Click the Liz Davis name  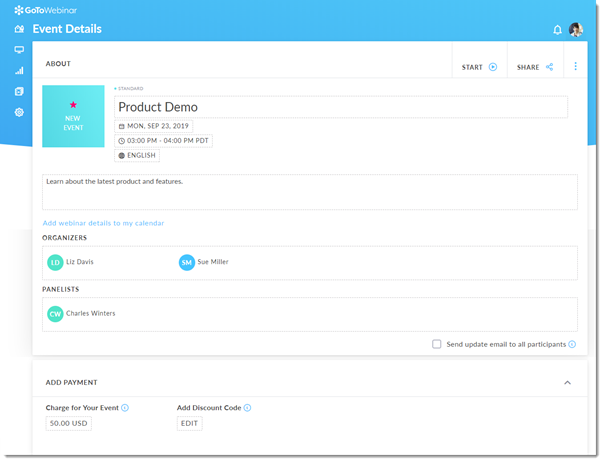pos(80,262)
